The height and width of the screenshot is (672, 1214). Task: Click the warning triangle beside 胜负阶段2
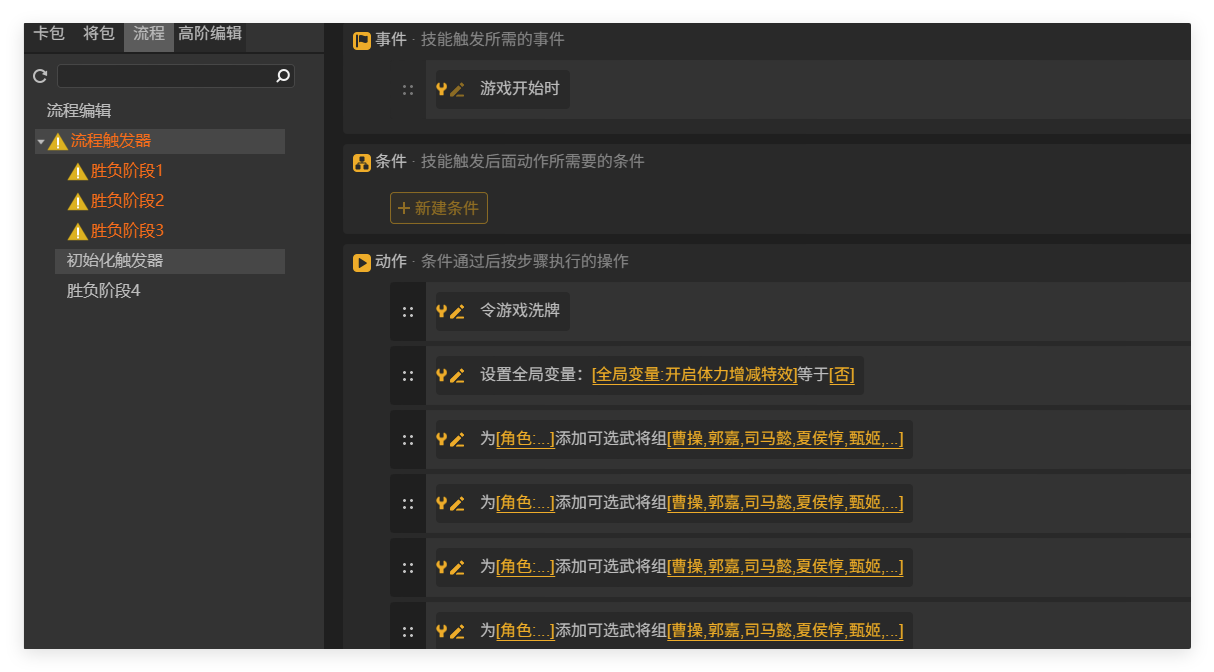[x=77, y=200]
